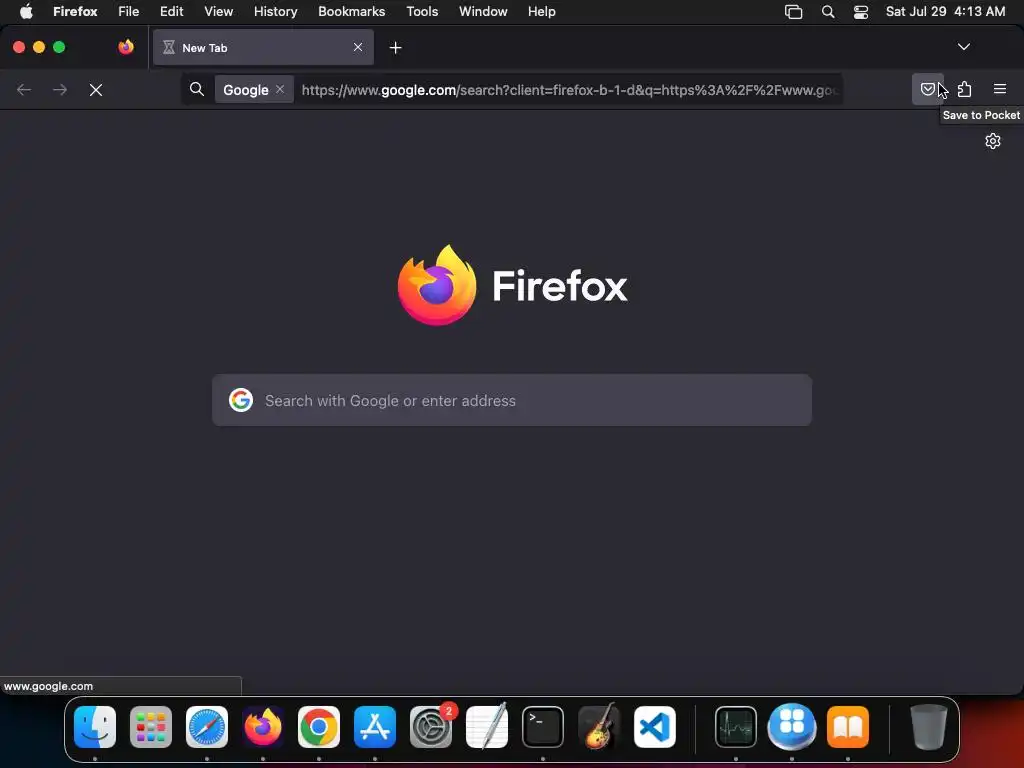
Task: Click the Google G logo in search box
Action: tap(241, 400)
